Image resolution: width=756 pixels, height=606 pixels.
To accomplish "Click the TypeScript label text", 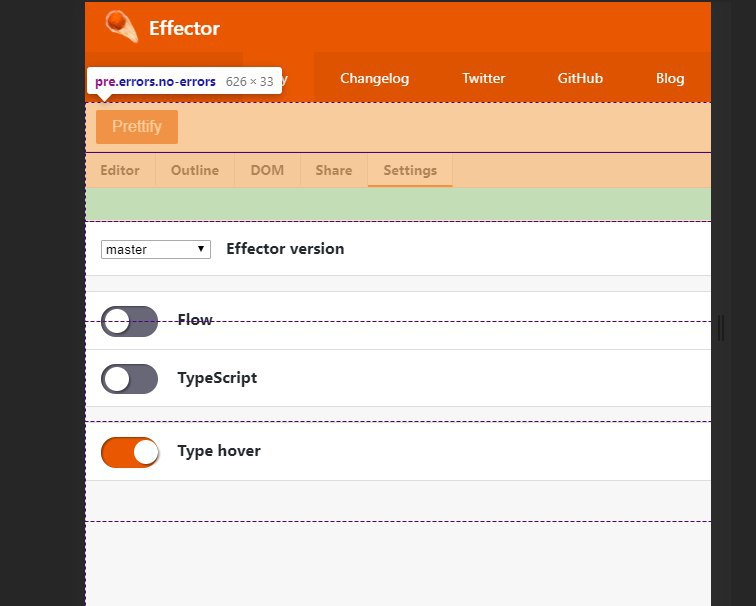I will pos(217,378).
